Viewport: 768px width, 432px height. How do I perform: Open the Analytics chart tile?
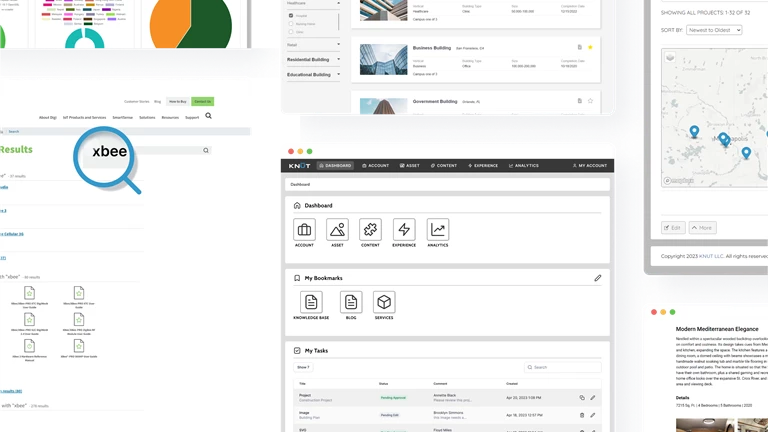tap(438, 230)
